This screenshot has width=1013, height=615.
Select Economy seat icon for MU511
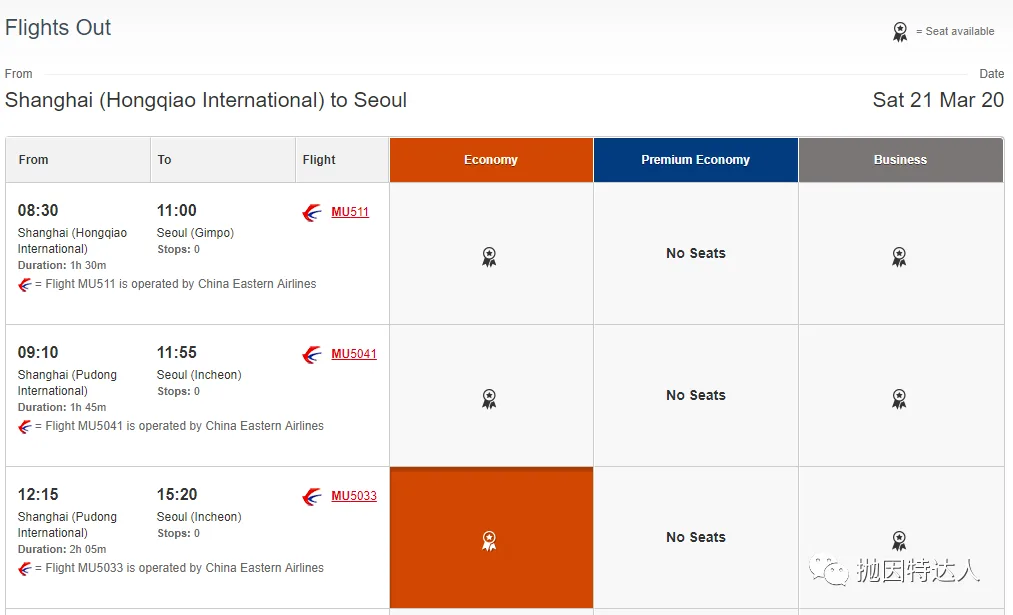(489, 257)
